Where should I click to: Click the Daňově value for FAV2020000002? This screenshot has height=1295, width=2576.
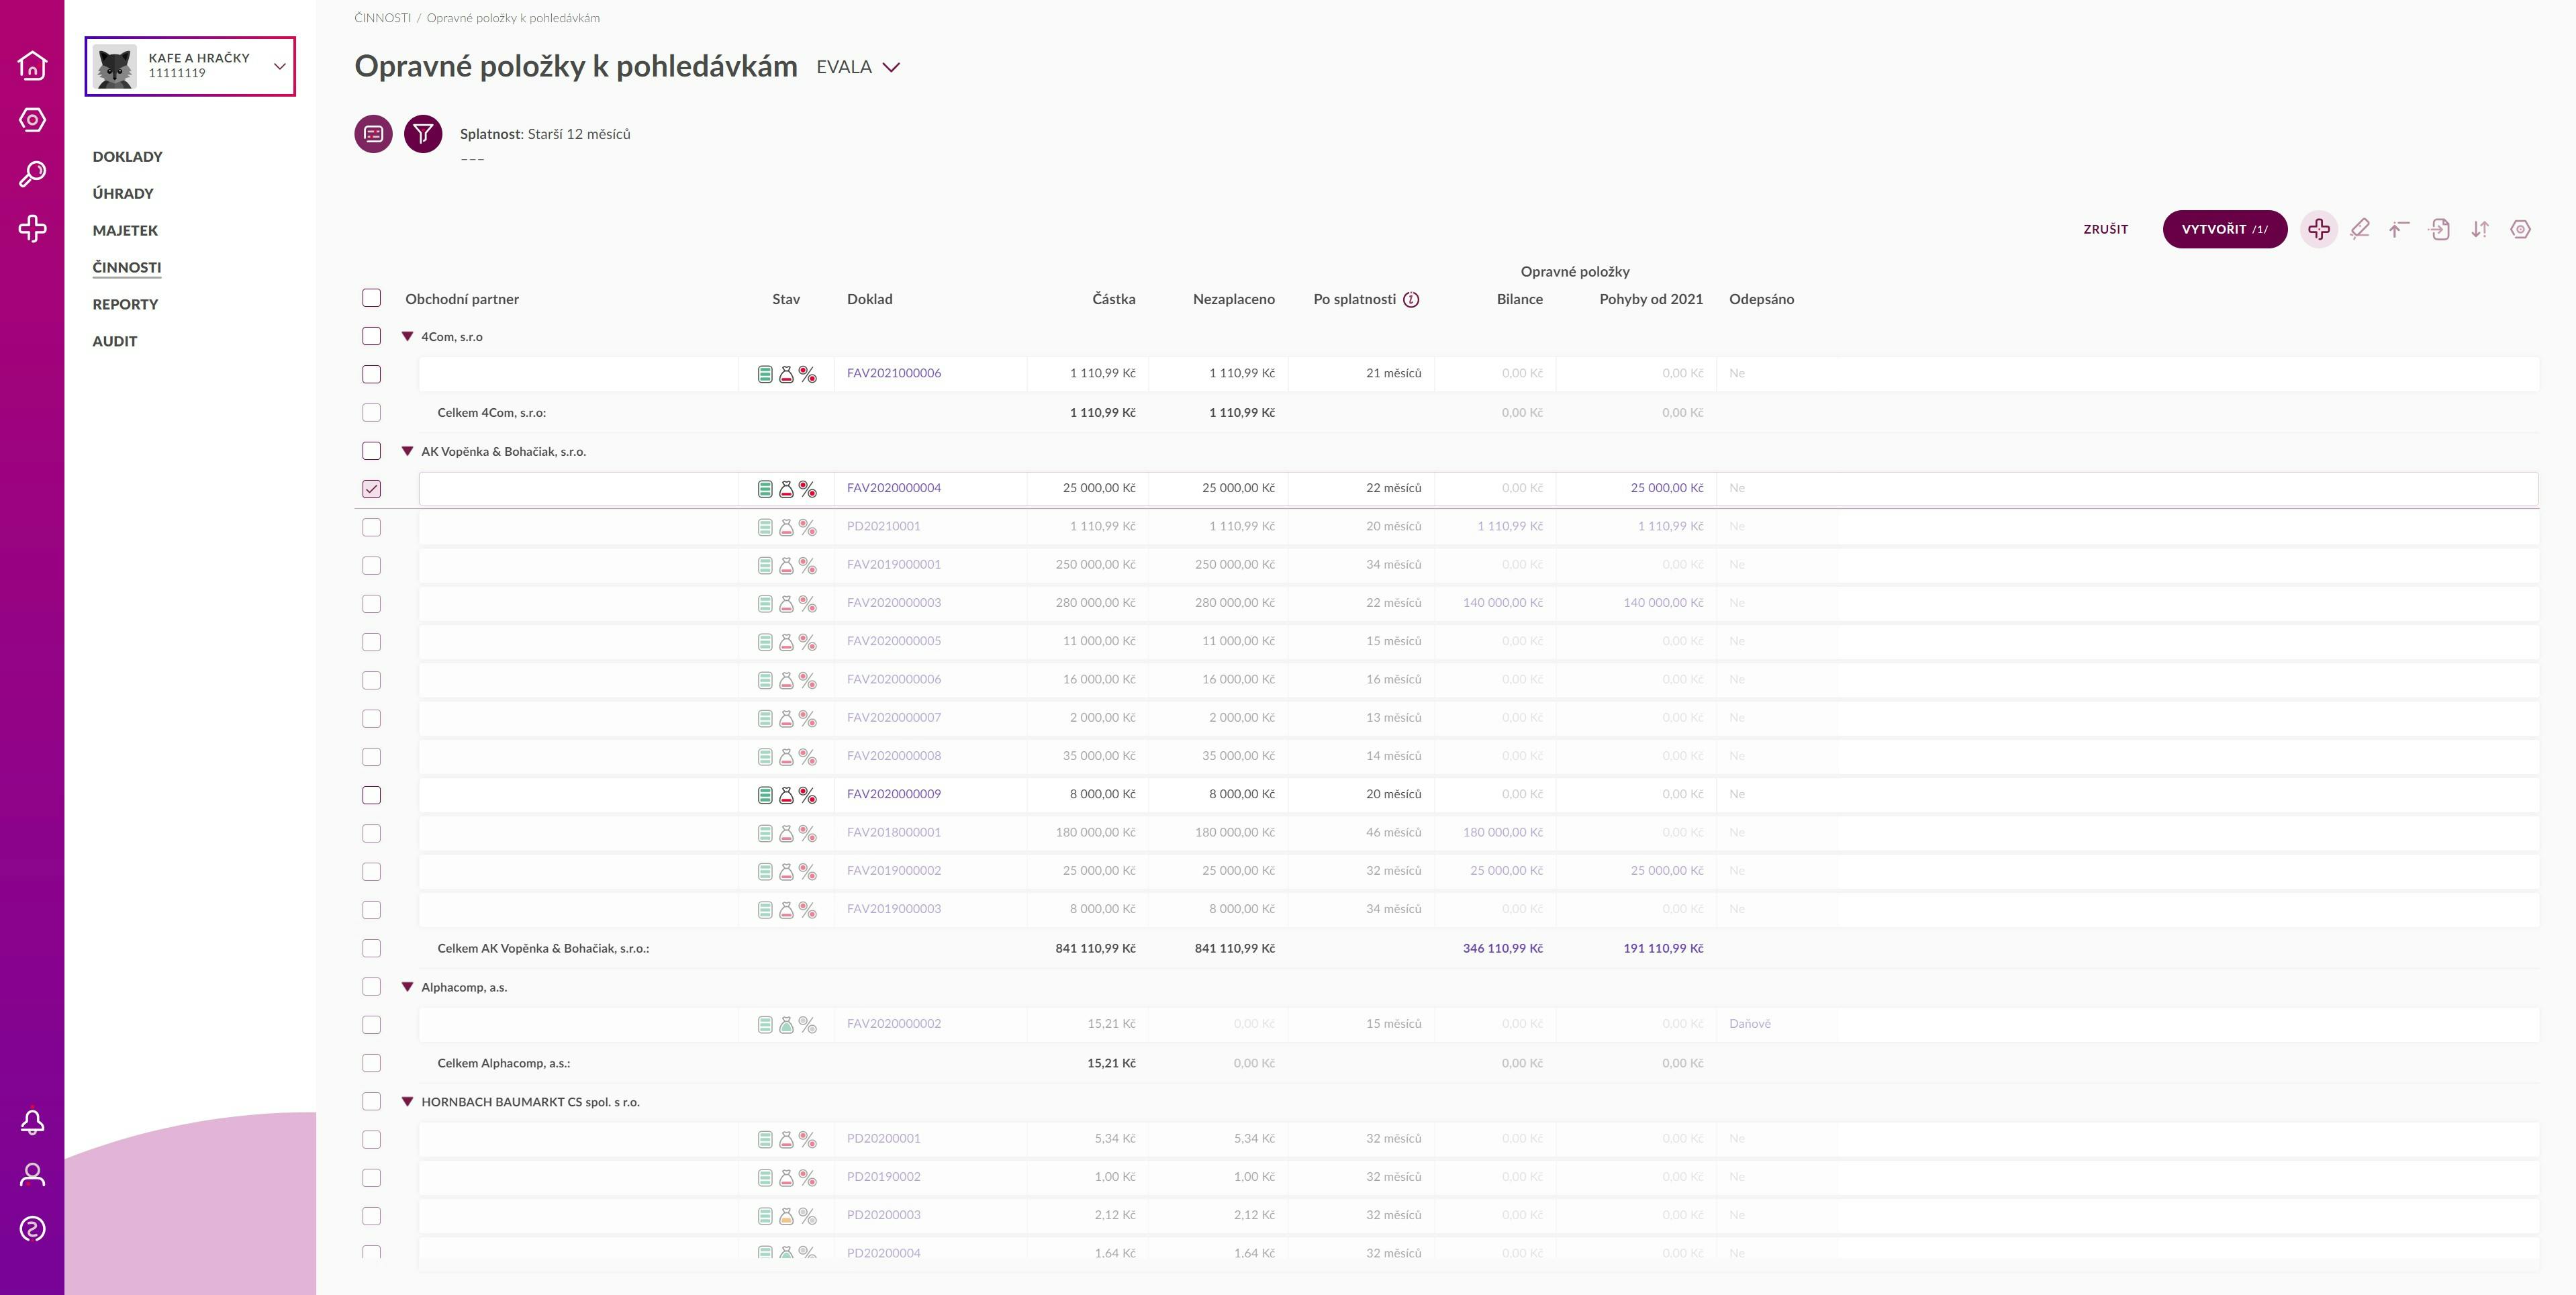pos(1749,1024)
